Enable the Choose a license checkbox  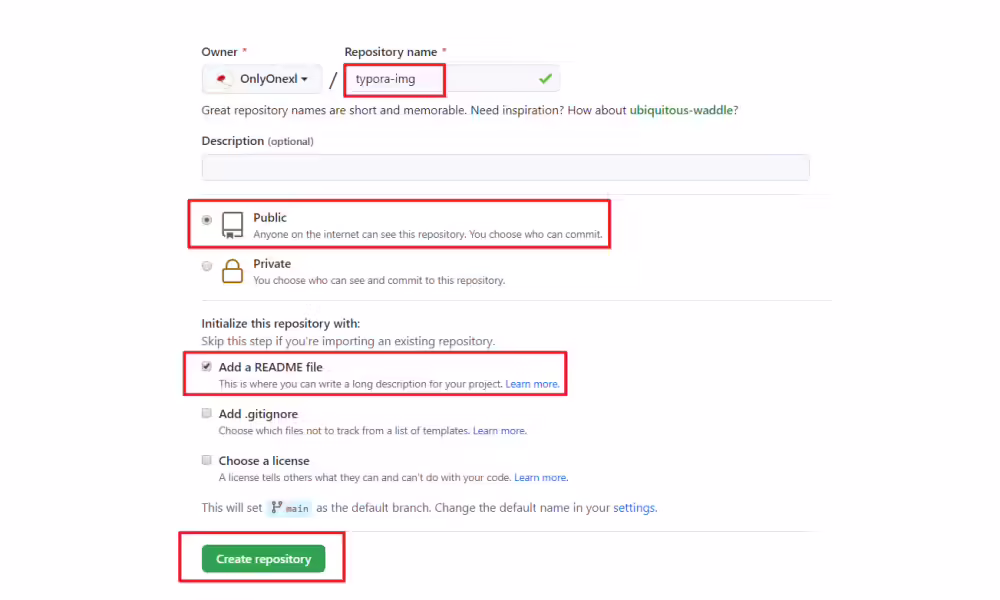(207, 460)
